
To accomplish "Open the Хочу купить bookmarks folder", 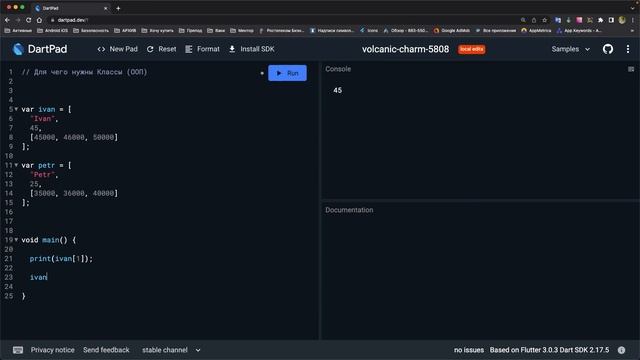I will click(x=157, y=31).
